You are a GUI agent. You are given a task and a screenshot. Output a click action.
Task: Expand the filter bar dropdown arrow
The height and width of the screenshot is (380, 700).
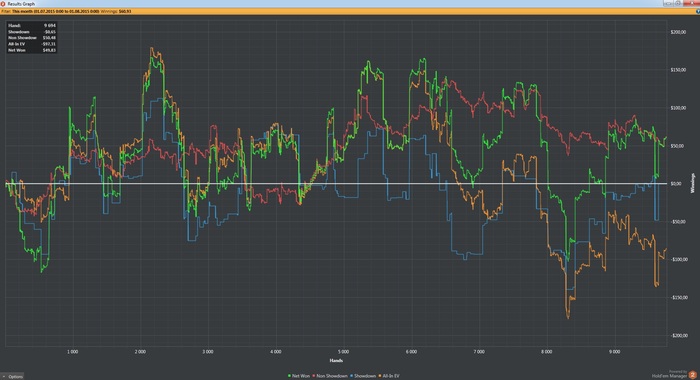(x=697, y=11)
